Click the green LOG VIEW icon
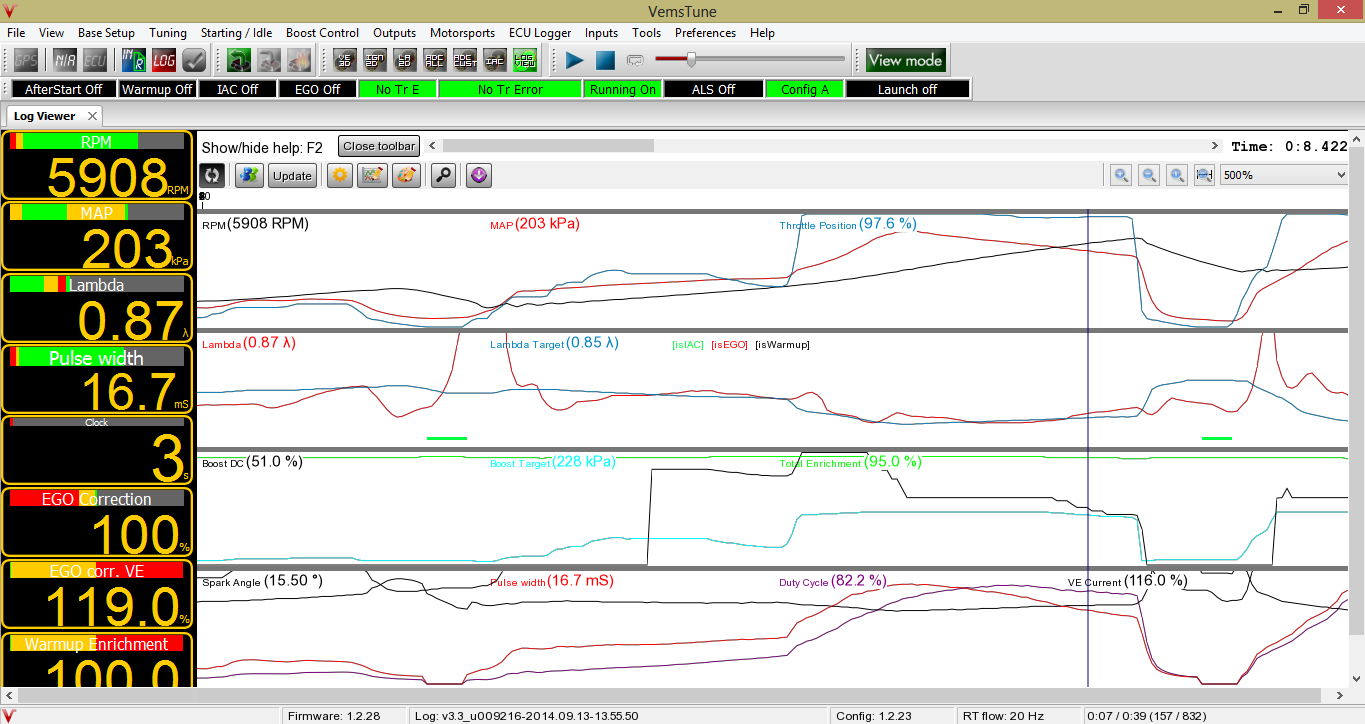This screenshot has width=1365, height=724. point(525,60)
